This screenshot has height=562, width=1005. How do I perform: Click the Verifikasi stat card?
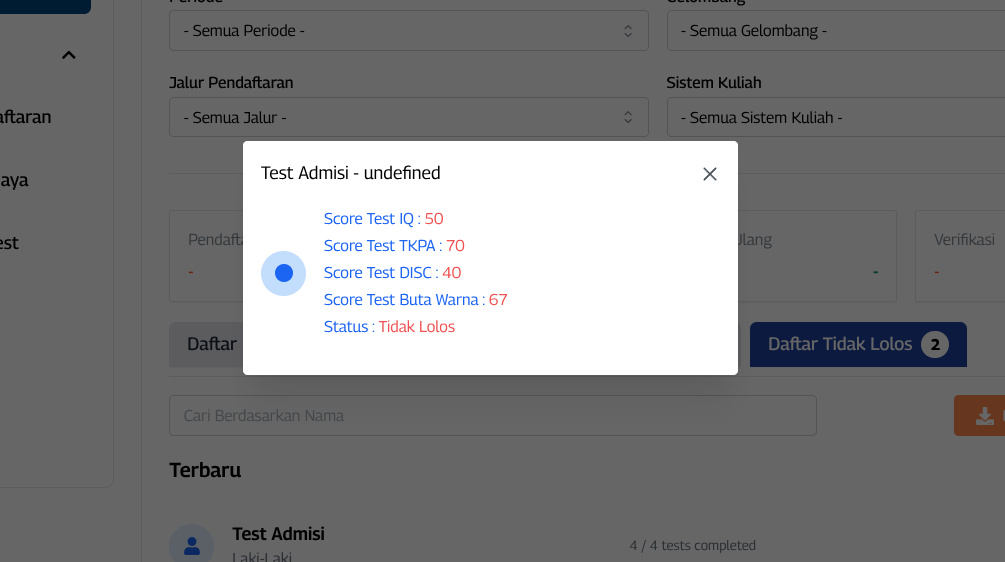(x=959, y=256)
